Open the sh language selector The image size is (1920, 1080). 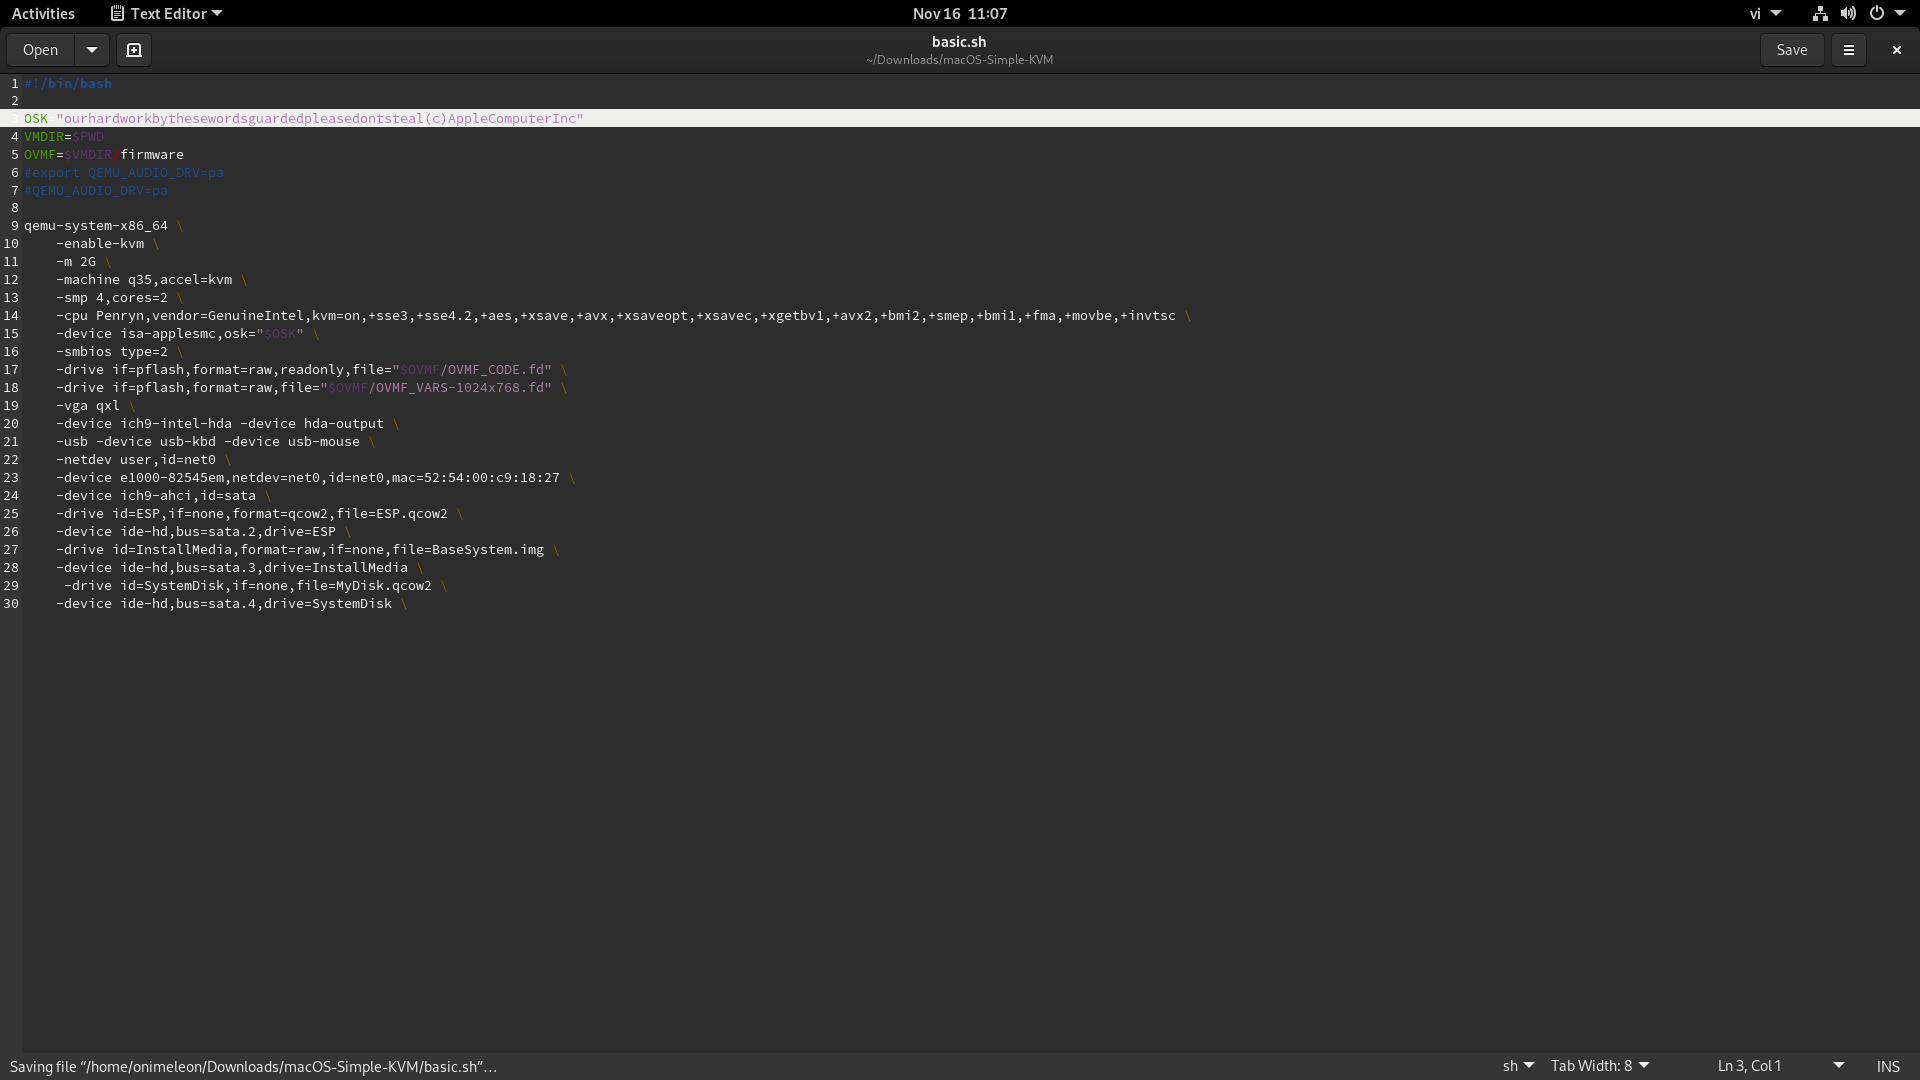coord(1517,1066)
